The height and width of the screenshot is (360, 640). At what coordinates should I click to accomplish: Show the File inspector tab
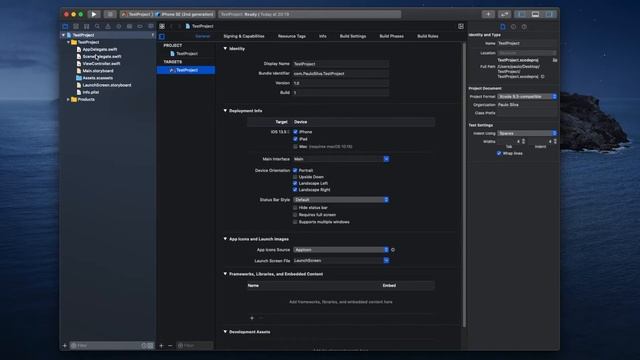[503, 27]
